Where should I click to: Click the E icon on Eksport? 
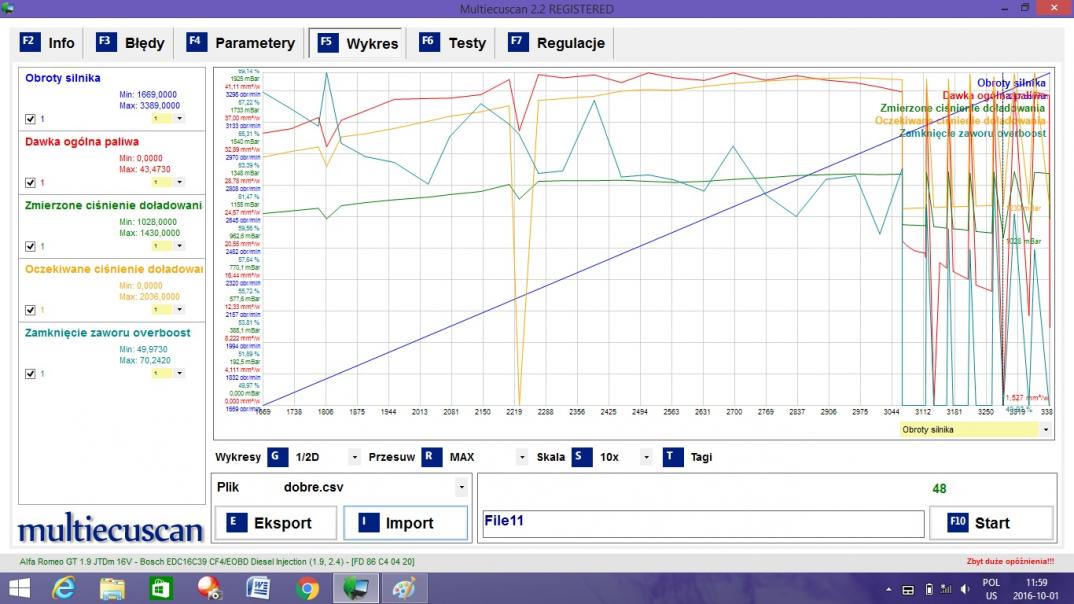pyautogui.click(x=236, y=523)
